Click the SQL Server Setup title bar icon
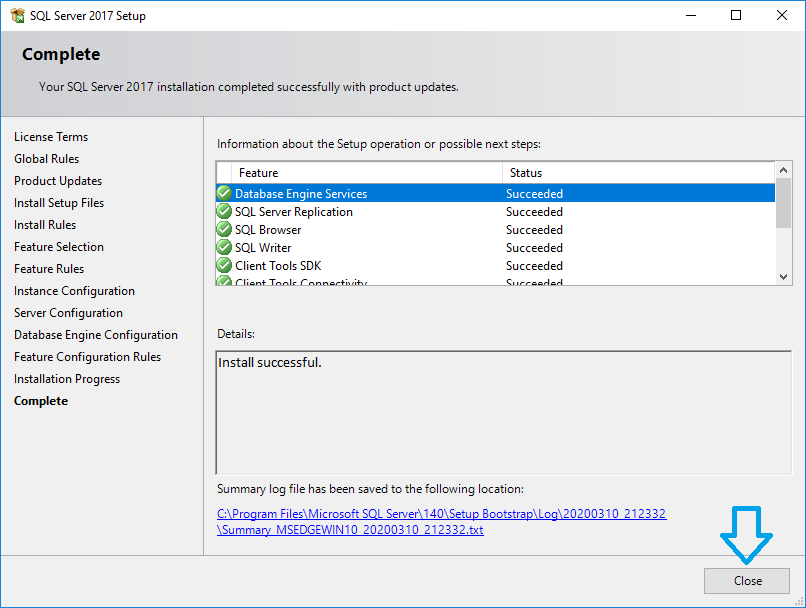This screenshot has width=806, height=608. [17, 16]
